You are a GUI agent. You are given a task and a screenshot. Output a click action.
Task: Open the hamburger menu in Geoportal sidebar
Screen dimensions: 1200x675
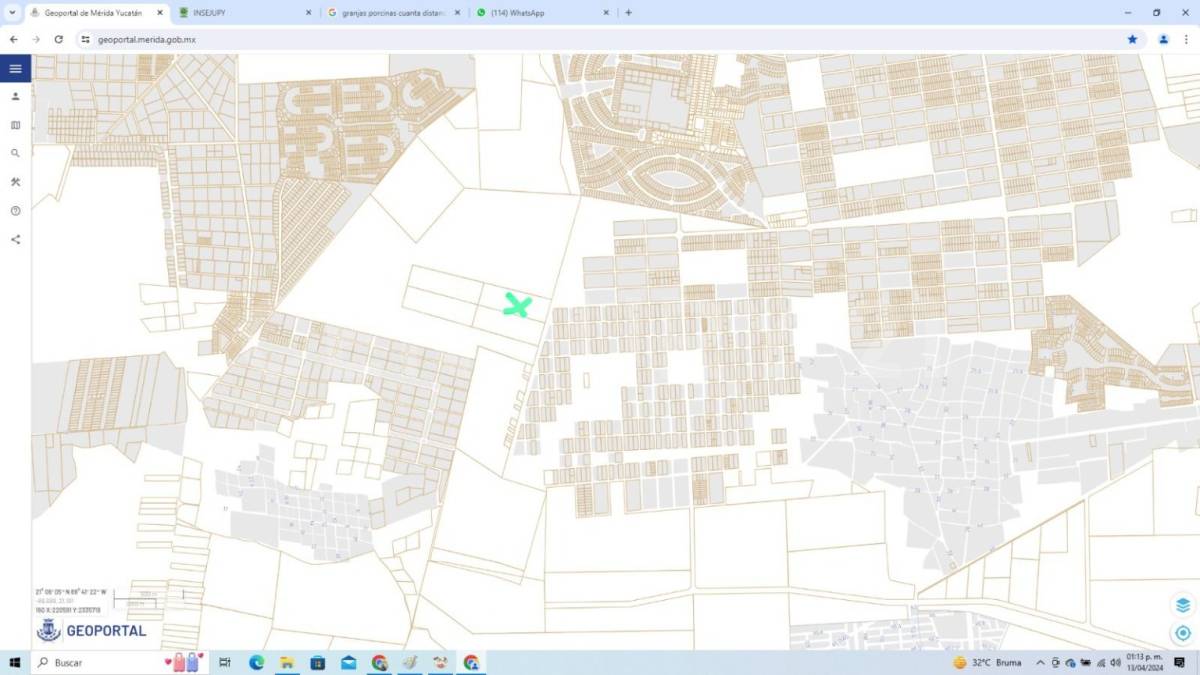pyautogui.click(x=15, y=69)
